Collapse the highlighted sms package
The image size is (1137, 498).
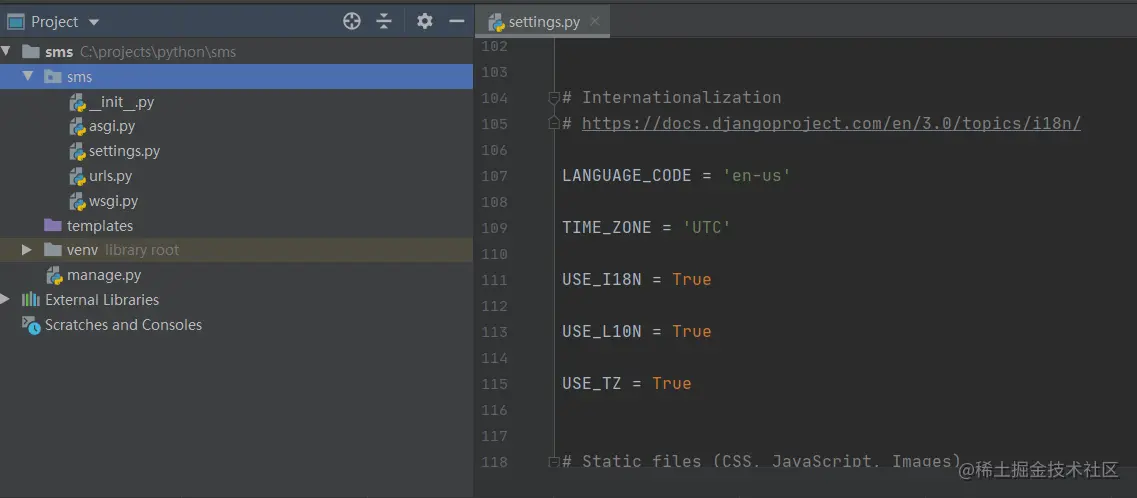click(28, 76)
